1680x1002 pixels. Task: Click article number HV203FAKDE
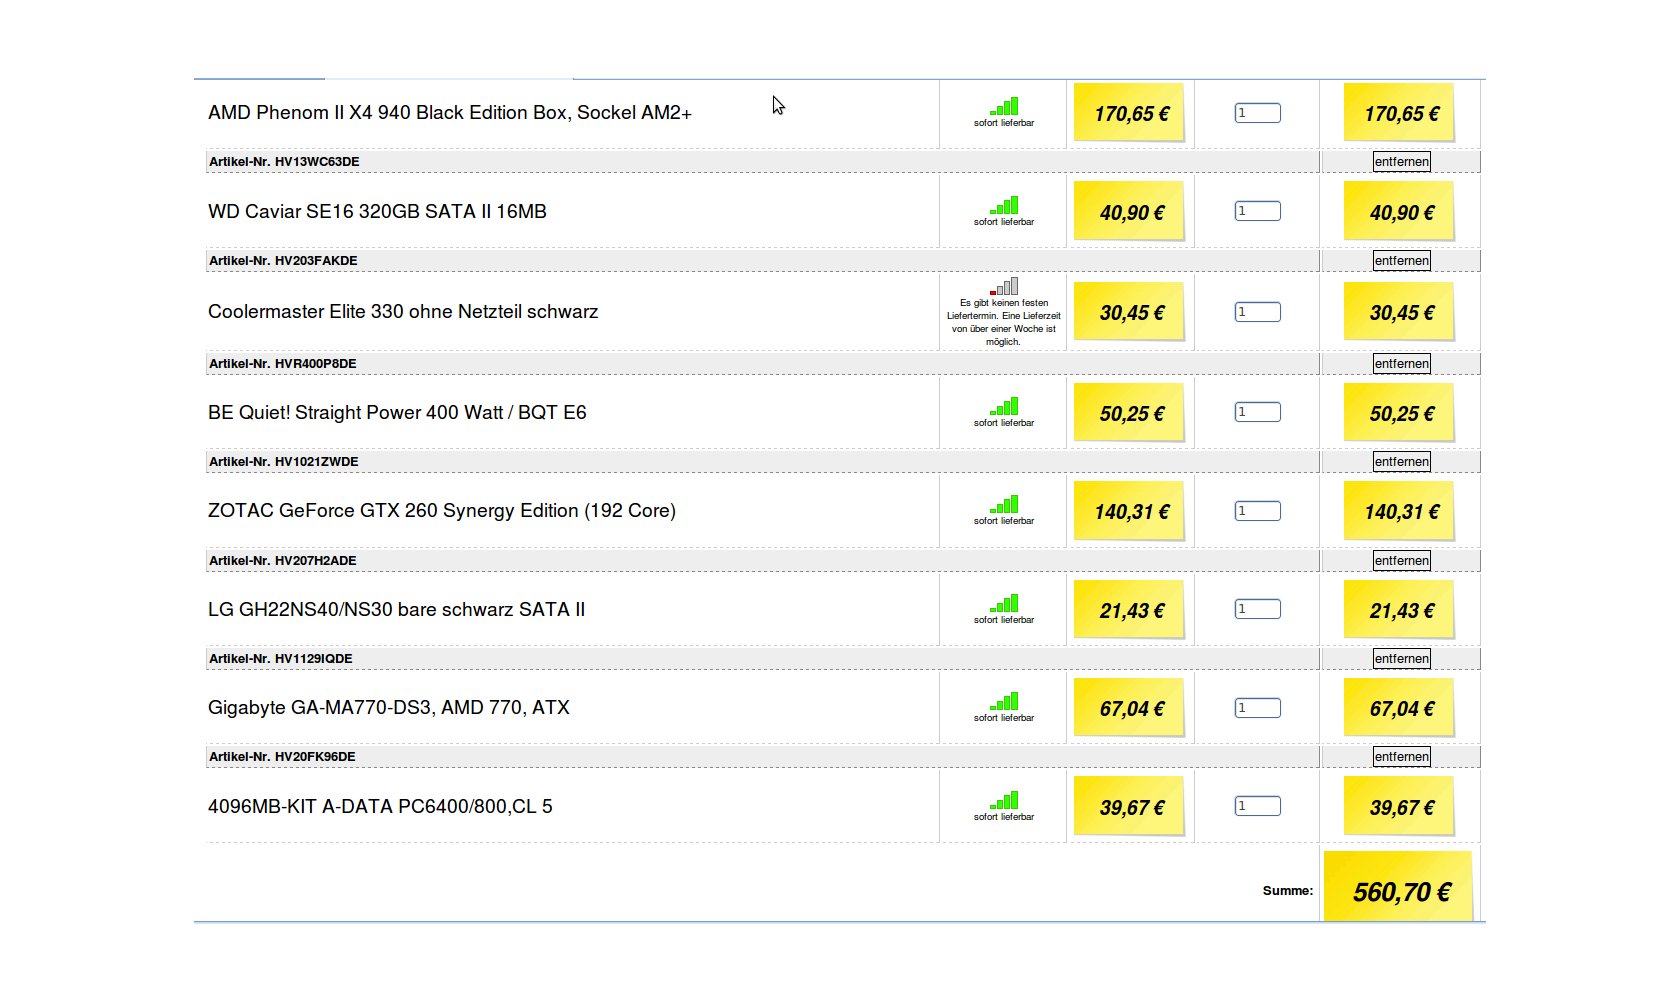pyautogui.click(x=283, y=261)
